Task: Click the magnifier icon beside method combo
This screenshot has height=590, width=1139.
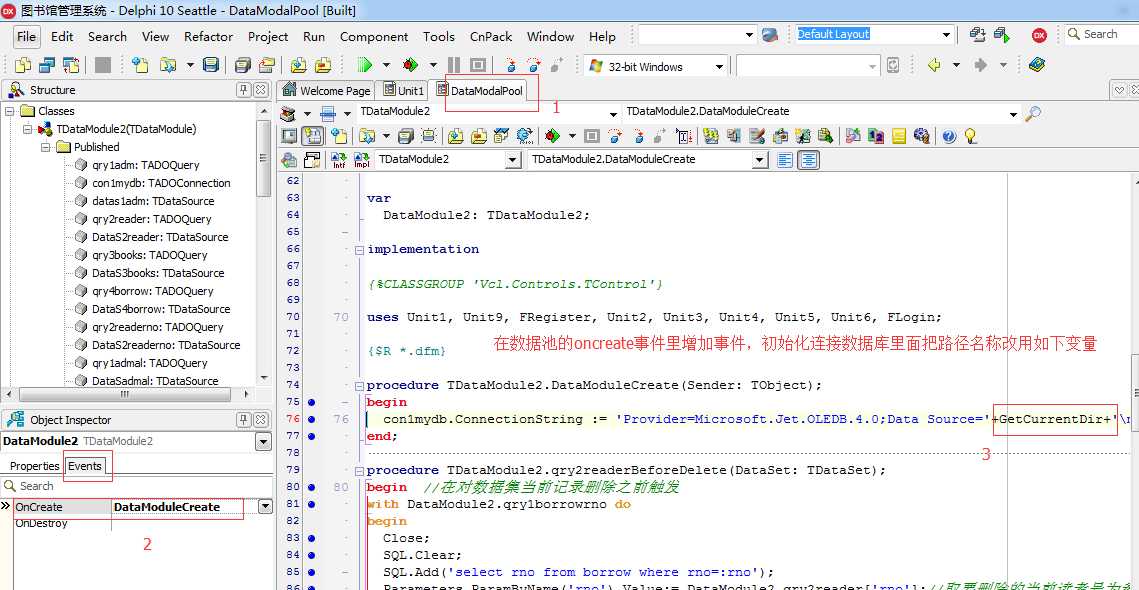Action: pyautogui.click(x=1033, y=113)
